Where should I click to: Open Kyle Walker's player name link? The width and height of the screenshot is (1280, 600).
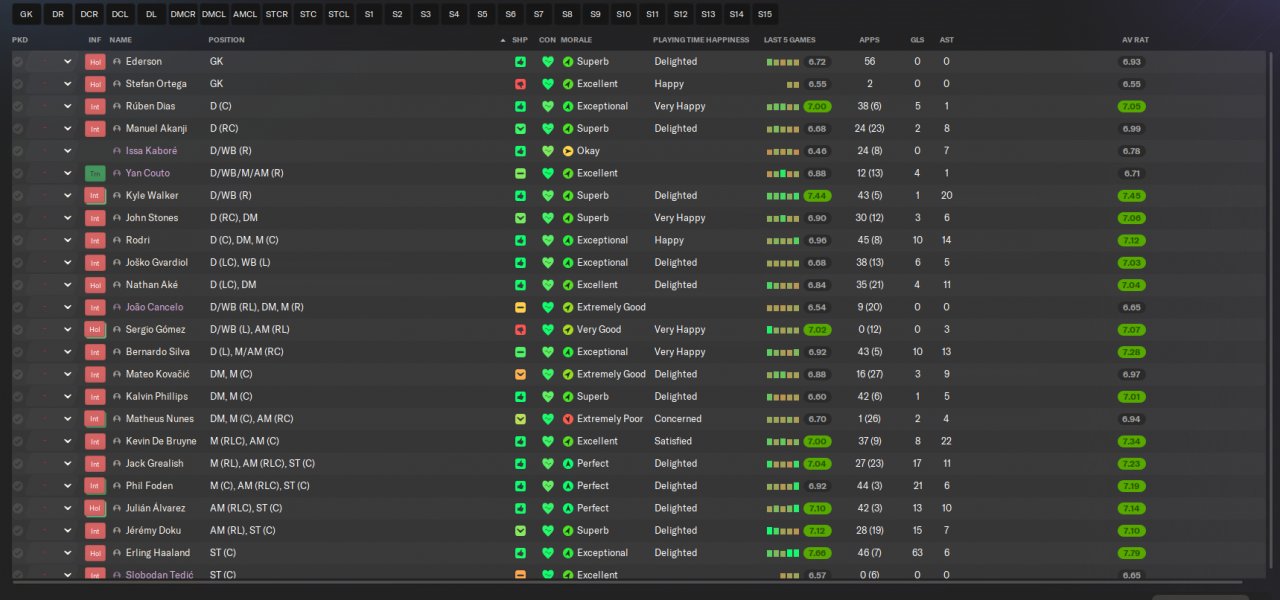coord(152,196)
